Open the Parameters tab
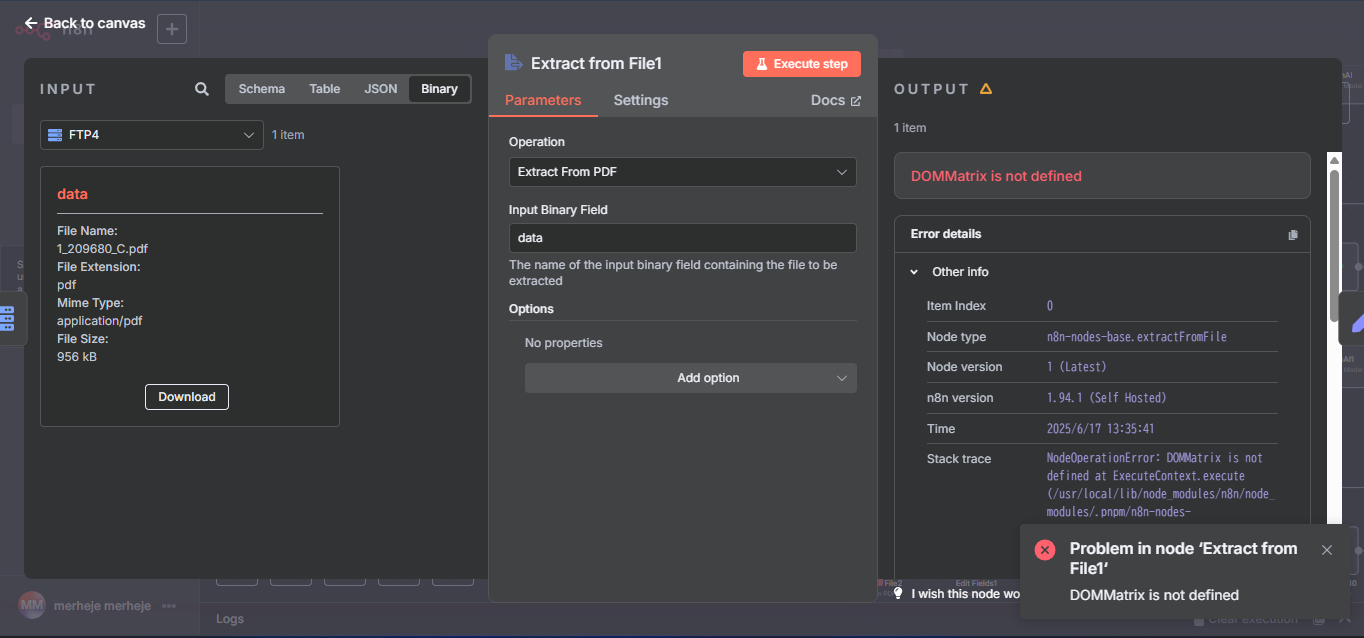 pyautogui.click(x=543, y=100)
